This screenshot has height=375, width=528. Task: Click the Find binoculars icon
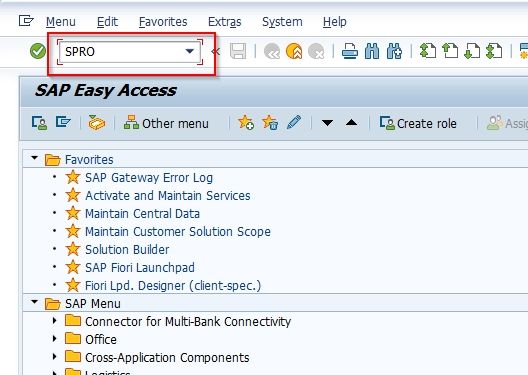[x=372, y=52]
